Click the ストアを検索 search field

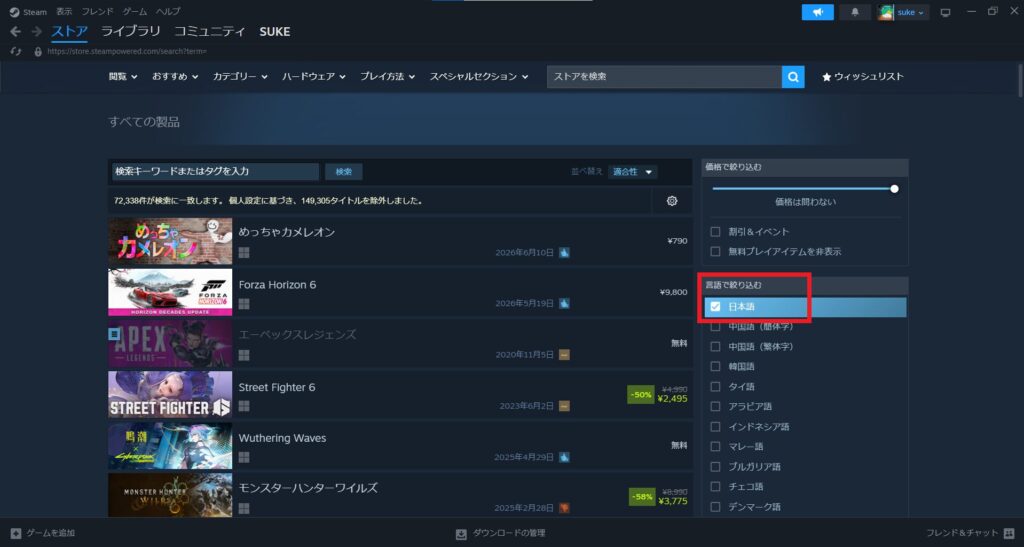click(x=664, y=76)
